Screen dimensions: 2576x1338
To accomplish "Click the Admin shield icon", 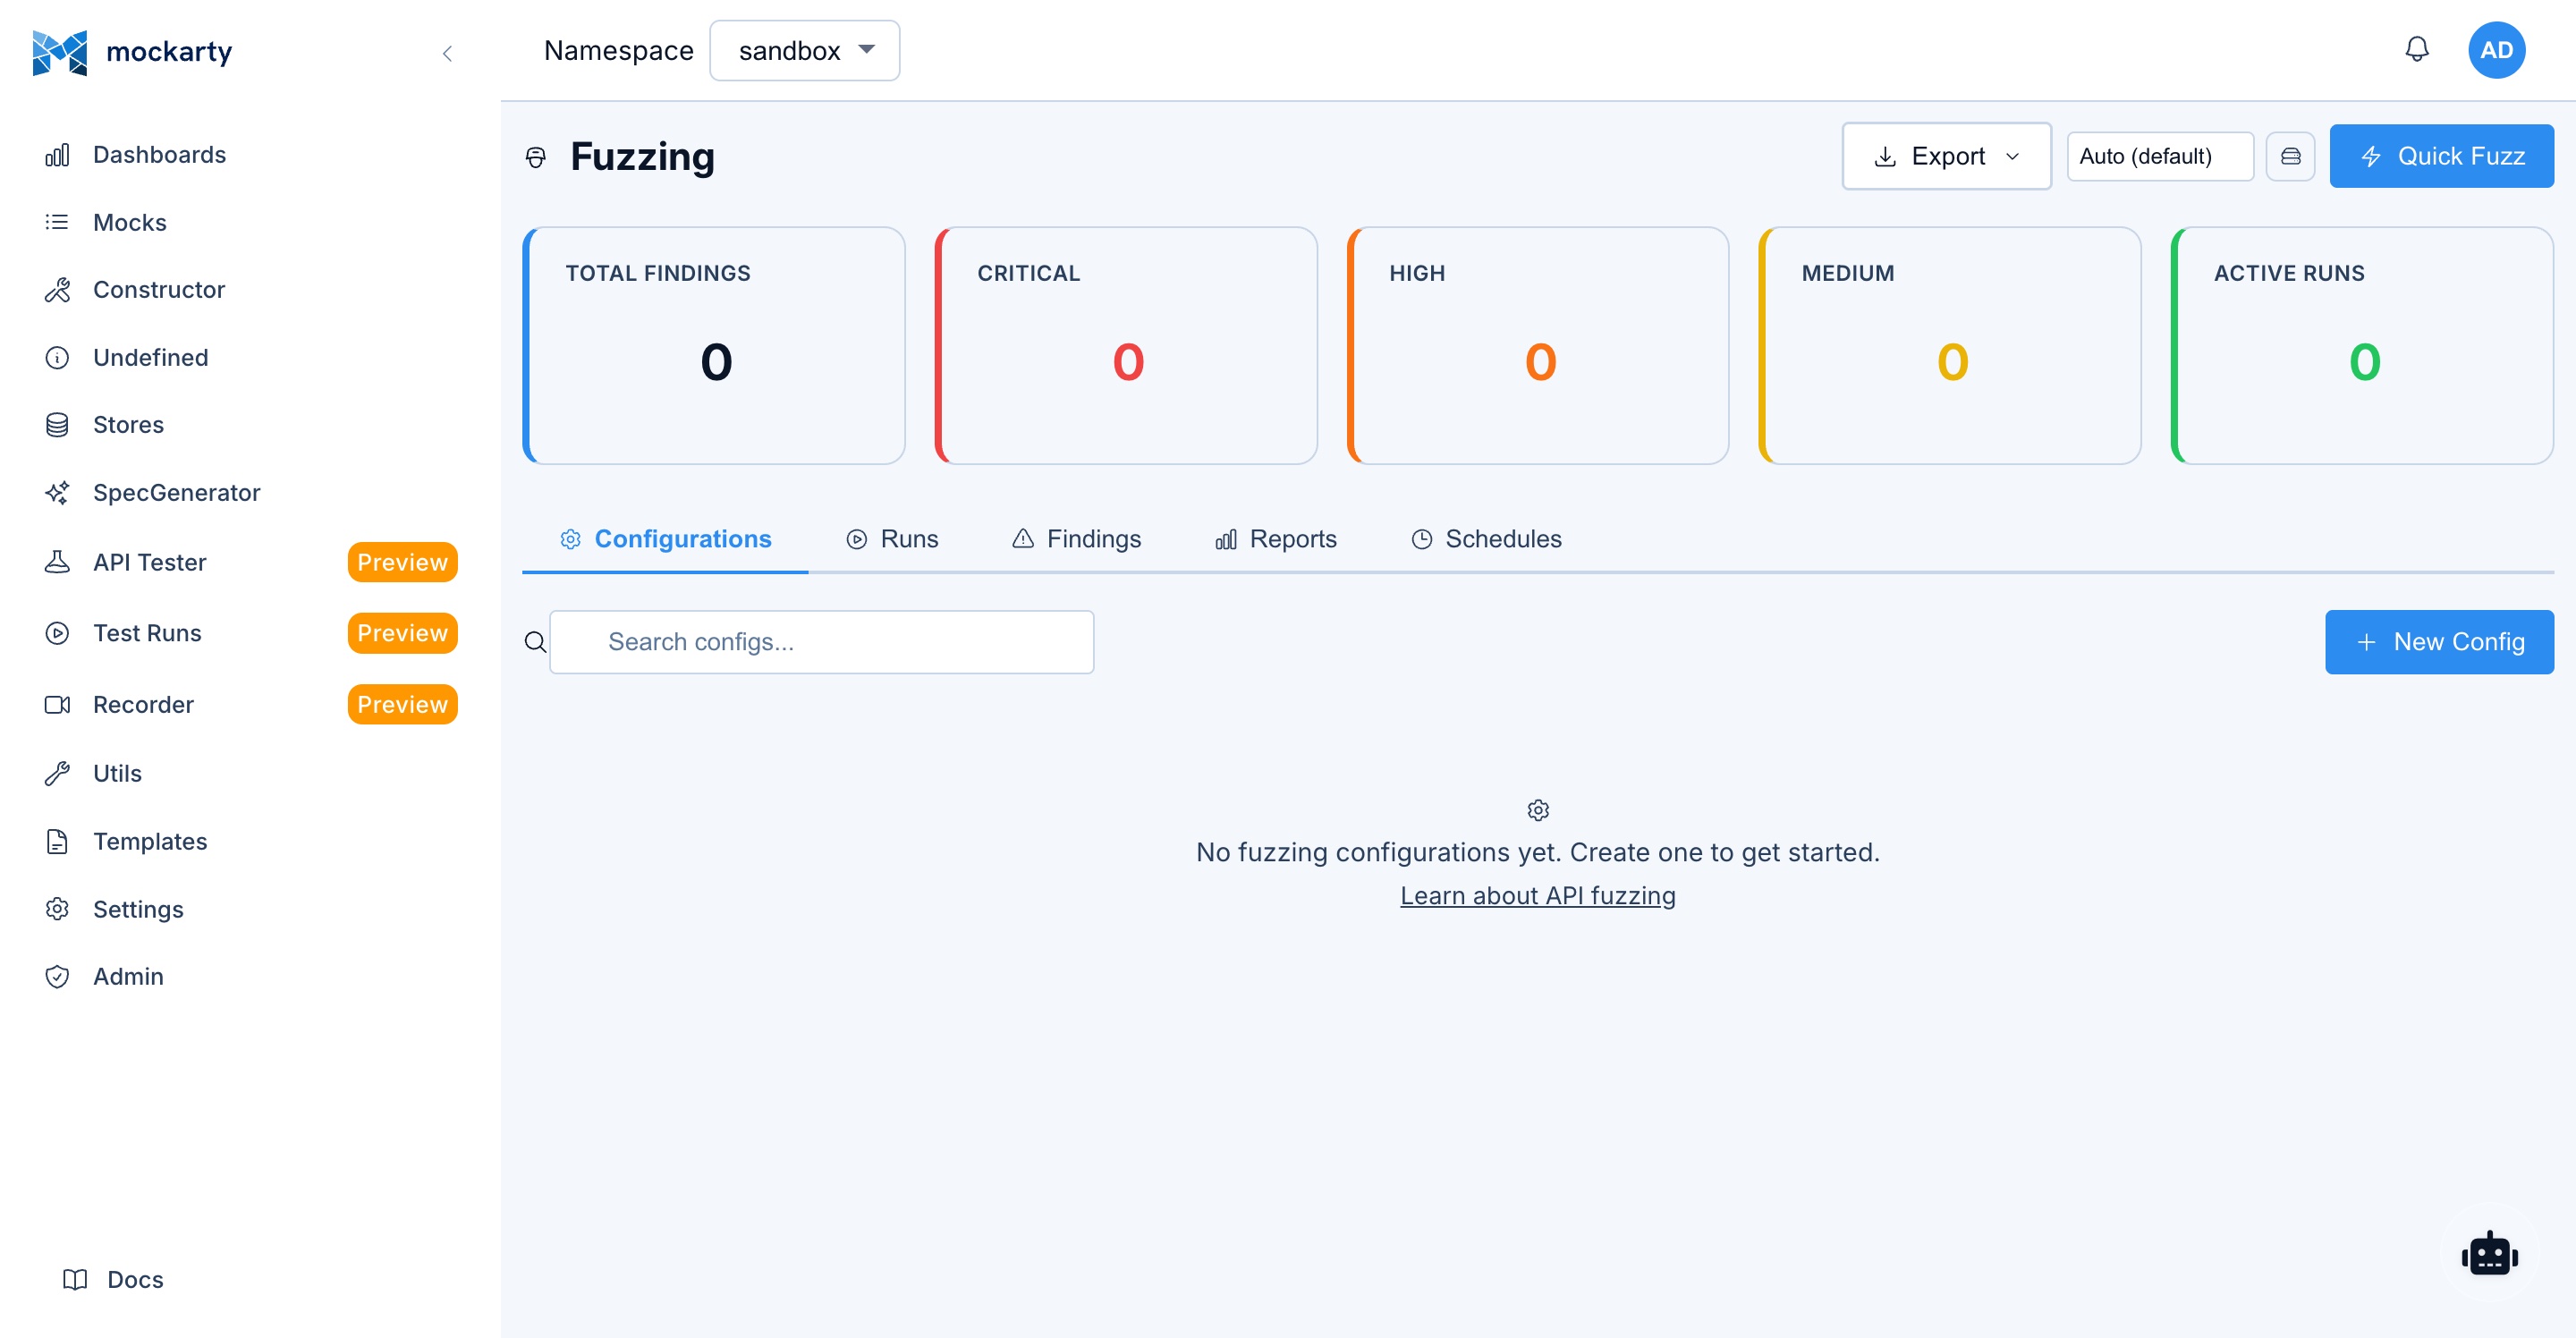I will coord(57,976).
